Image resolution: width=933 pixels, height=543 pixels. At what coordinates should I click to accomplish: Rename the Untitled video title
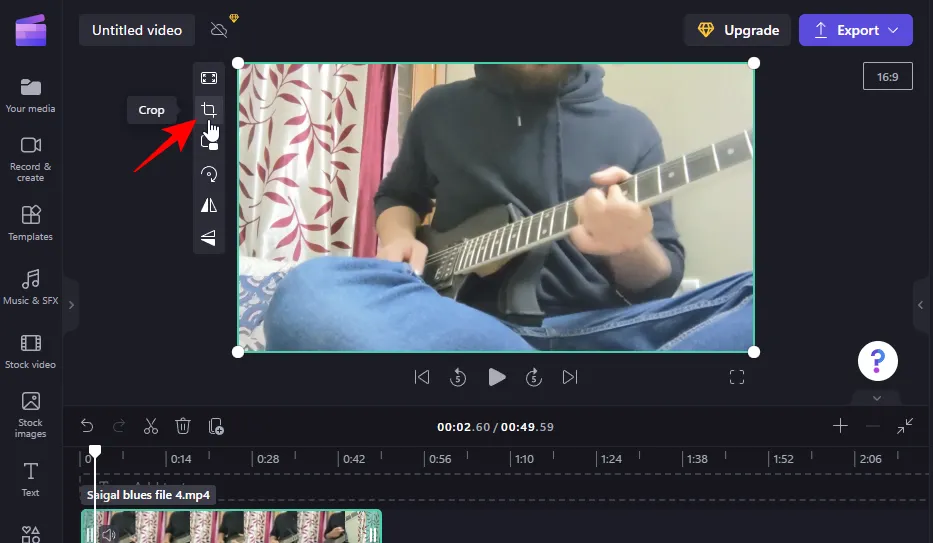coord(137,30)
